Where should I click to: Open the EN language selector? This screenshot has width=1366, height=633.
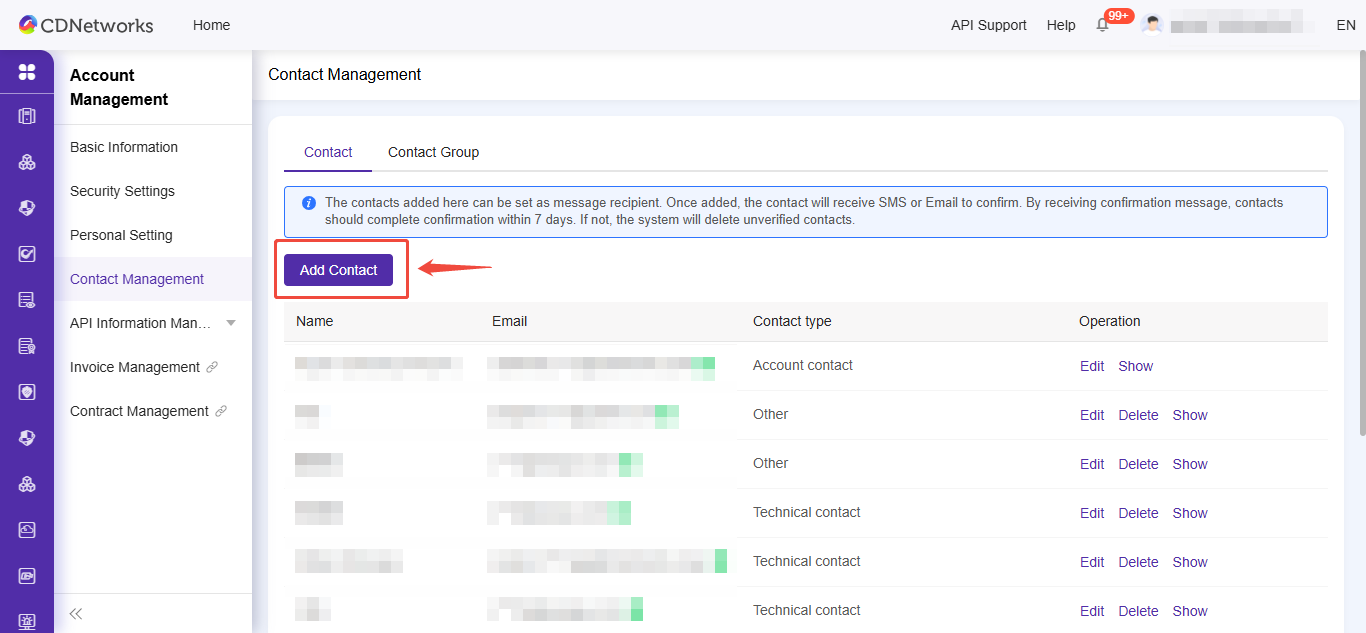(x=1345, y=25)
